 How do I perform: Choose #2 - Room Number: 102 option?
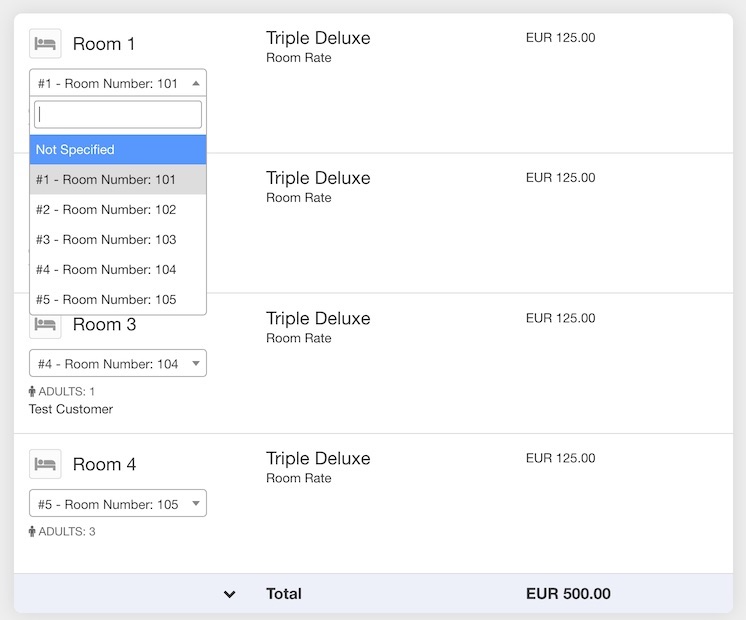click(x=118, y=209)
